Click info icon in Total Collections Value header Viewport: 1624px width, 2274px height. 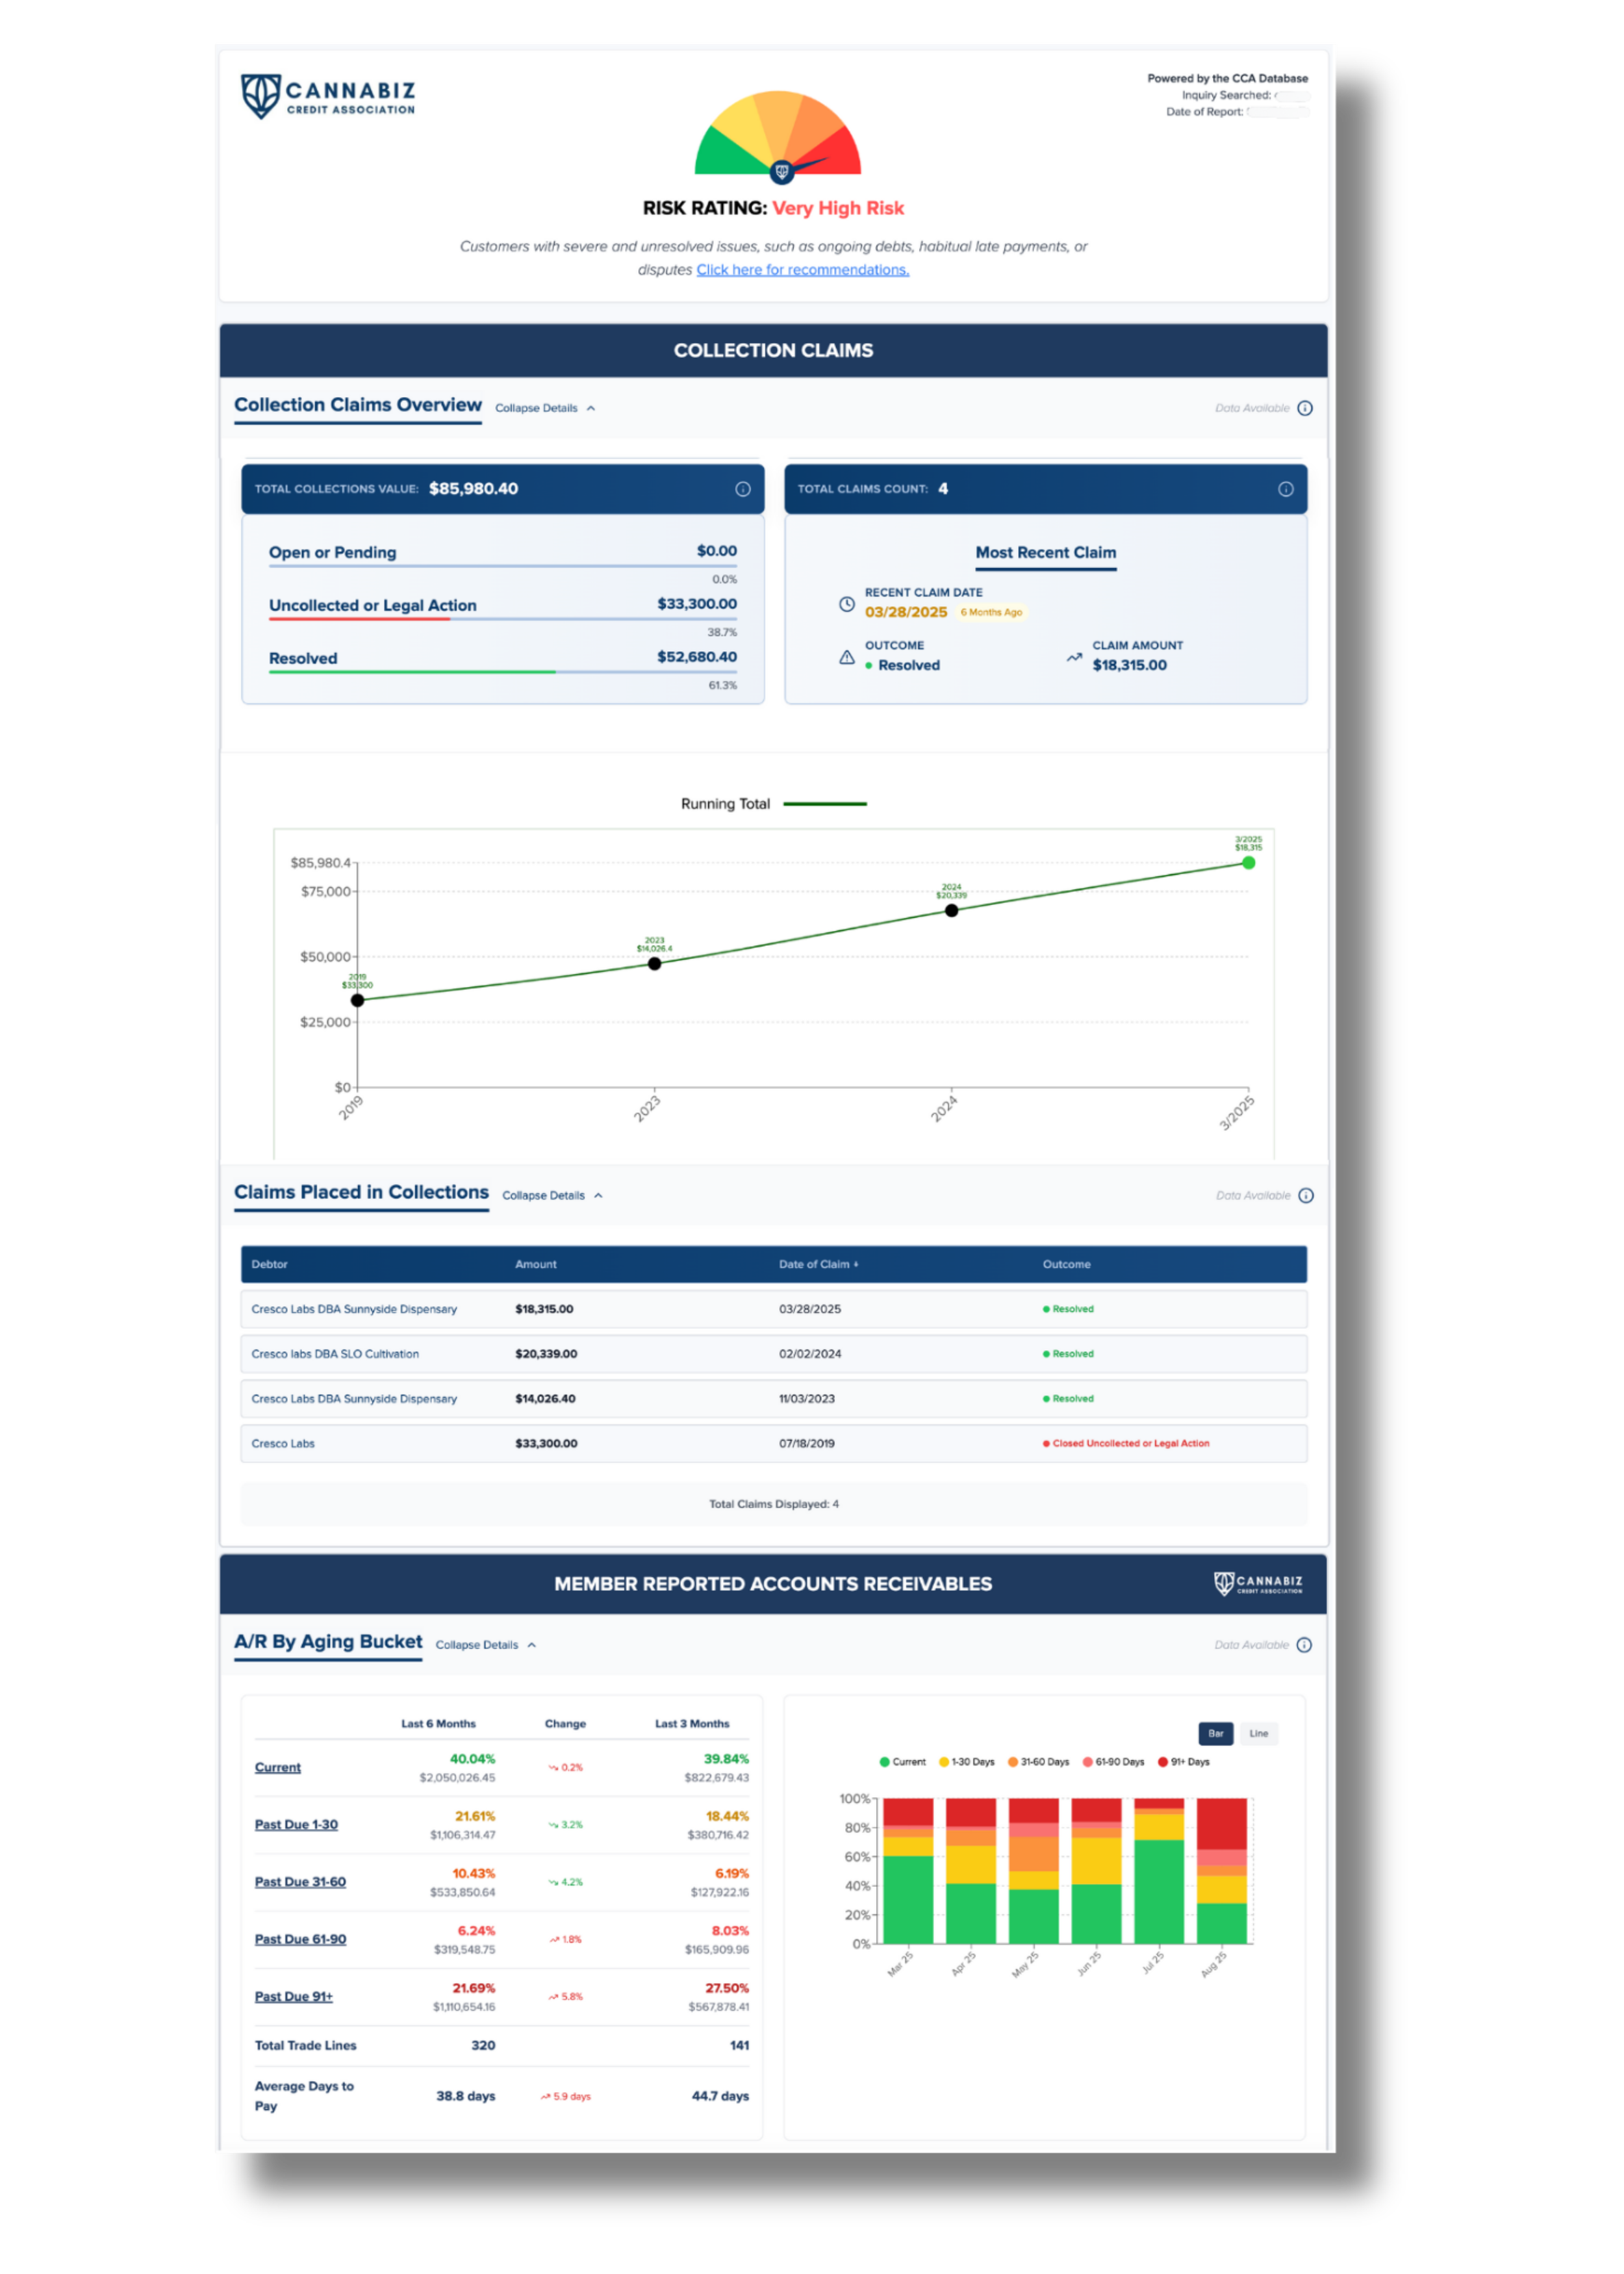743,489
